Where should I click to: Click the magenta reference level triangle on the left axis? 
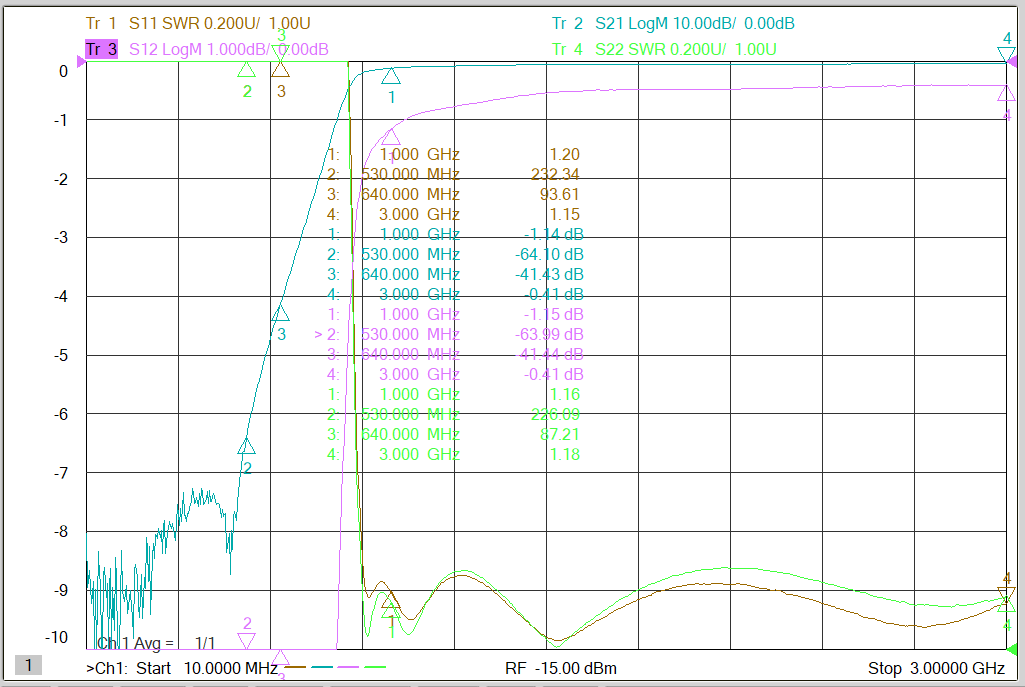[81, 61]
